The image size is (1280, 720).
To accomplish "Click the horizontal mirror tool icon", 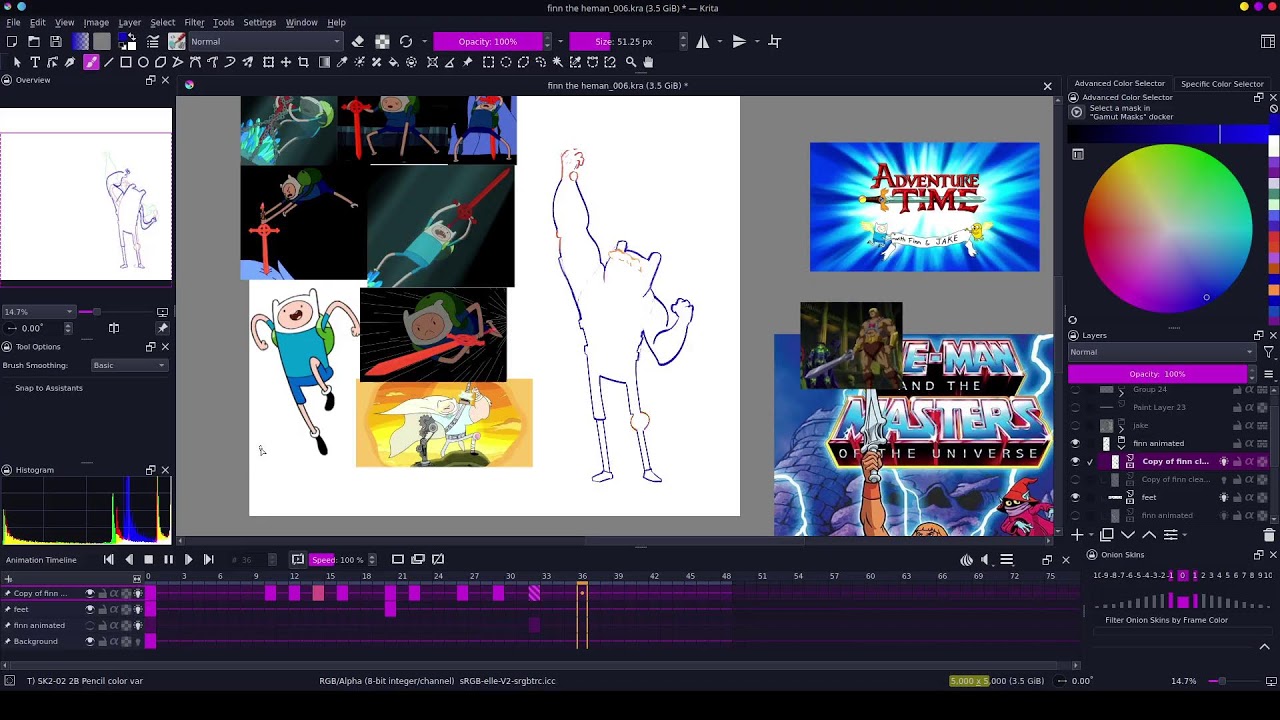I will 703,41.
